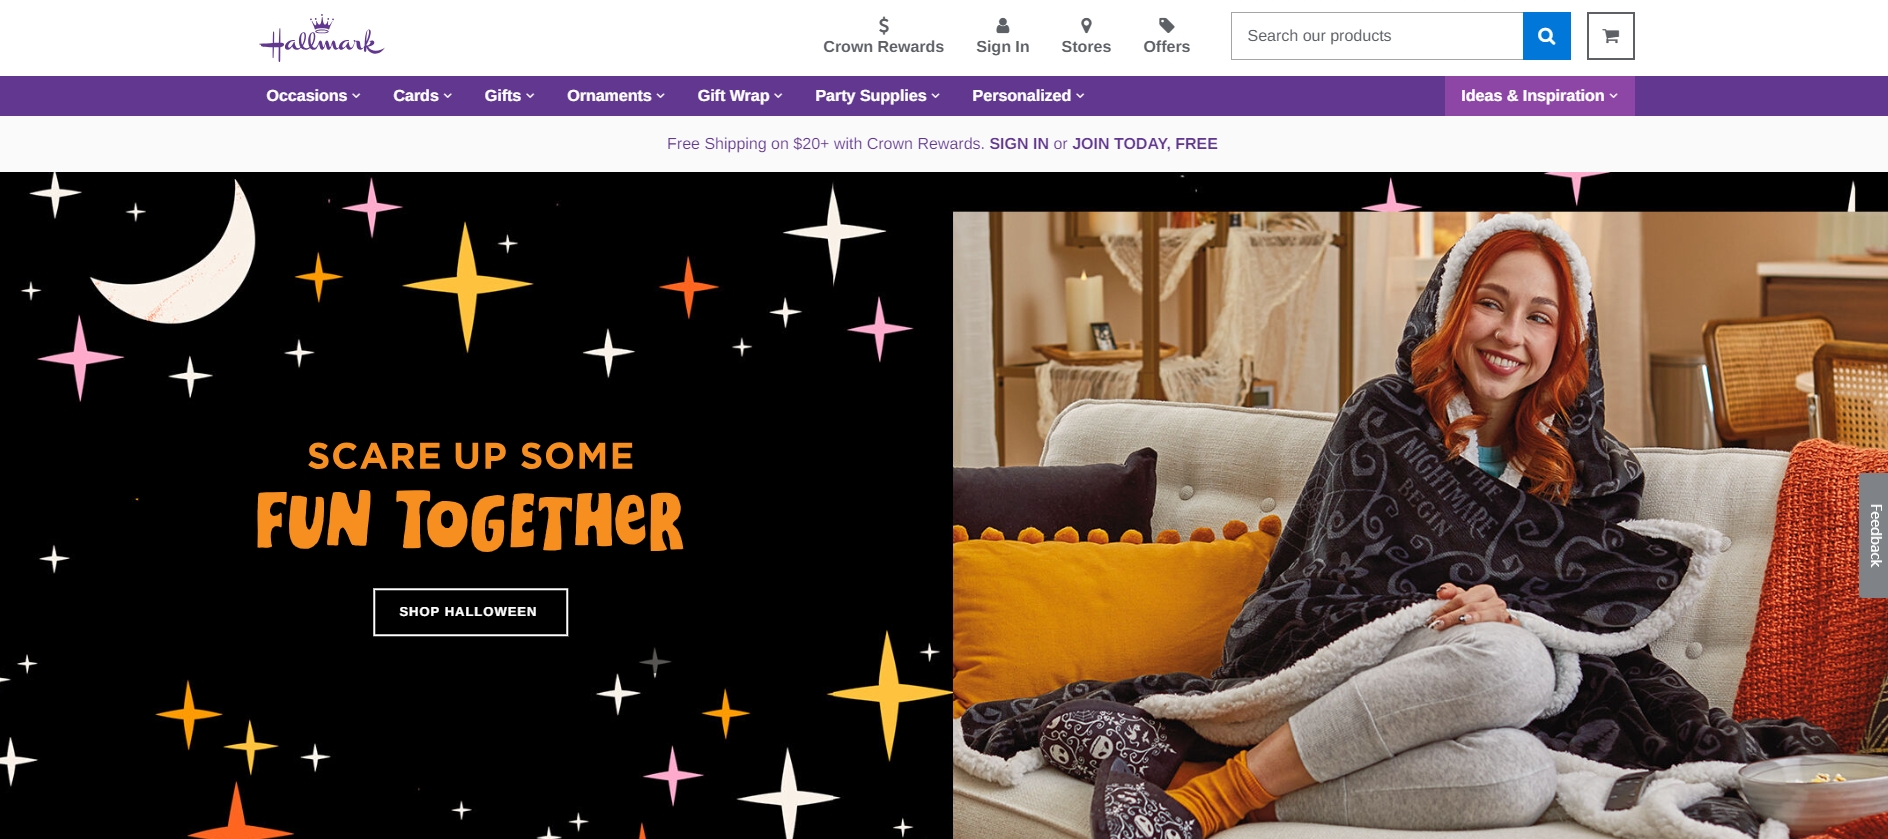The width and height of the screenshot is (1888, 839).
Task: Expand the Cards dropdown menu
Action: point(422,96)
